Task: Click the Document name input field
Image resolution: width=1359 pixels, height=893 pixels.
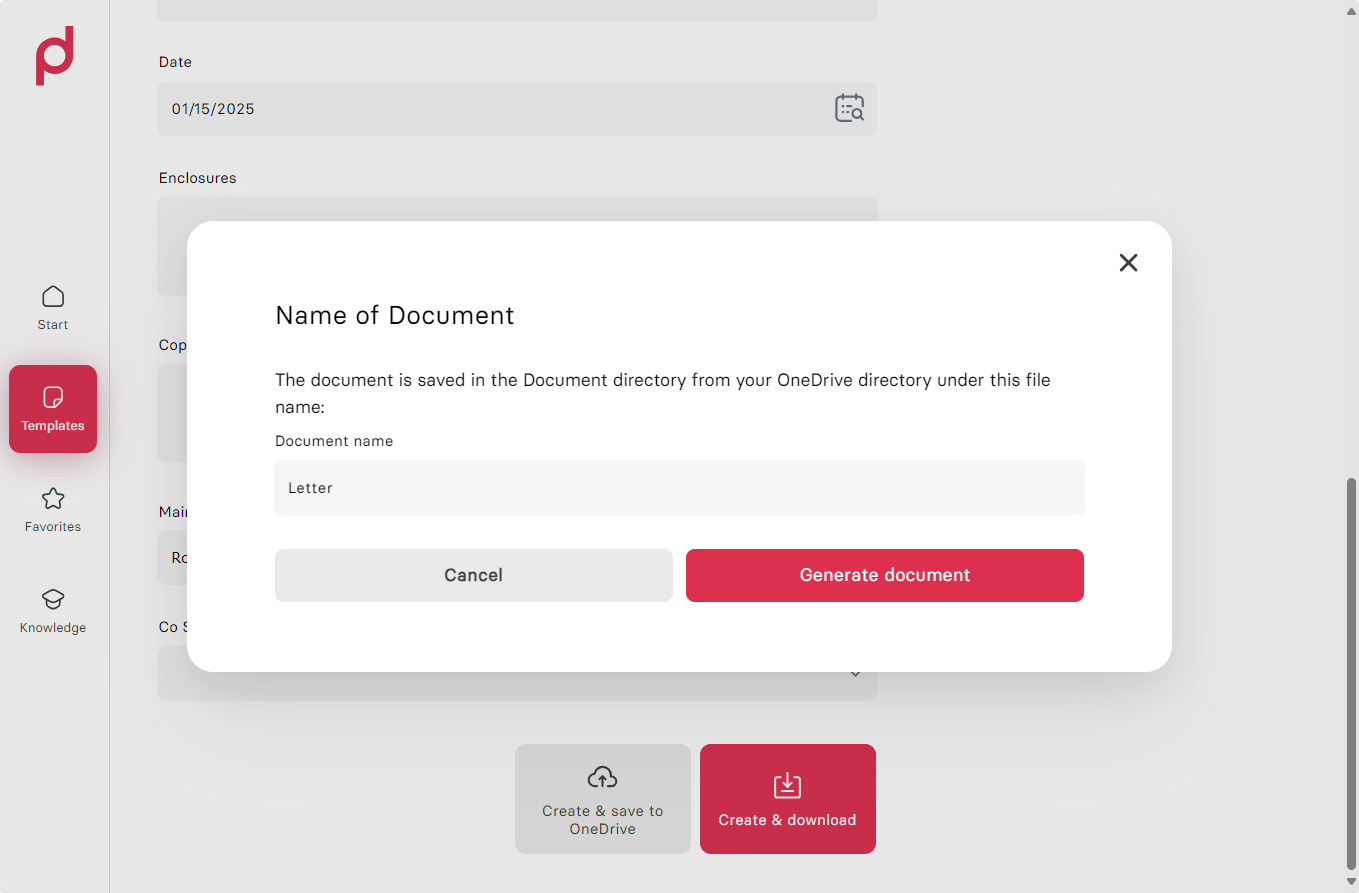Action: [680, 488]
